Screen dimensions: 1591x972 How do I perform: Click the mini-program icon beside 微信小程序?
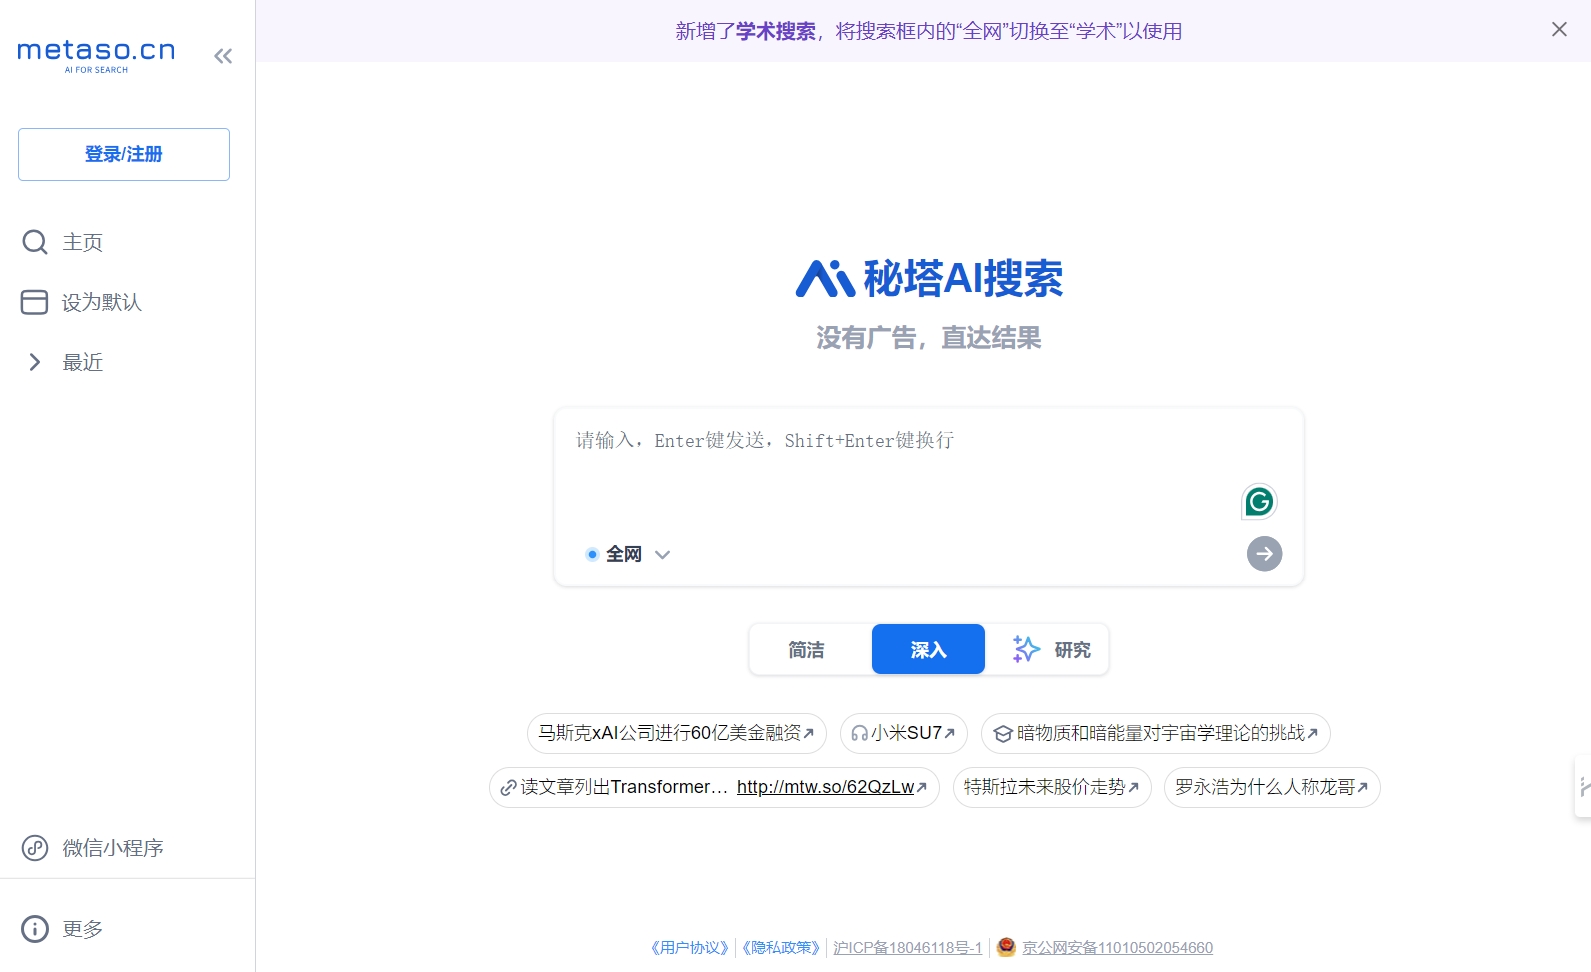(35, 848)
